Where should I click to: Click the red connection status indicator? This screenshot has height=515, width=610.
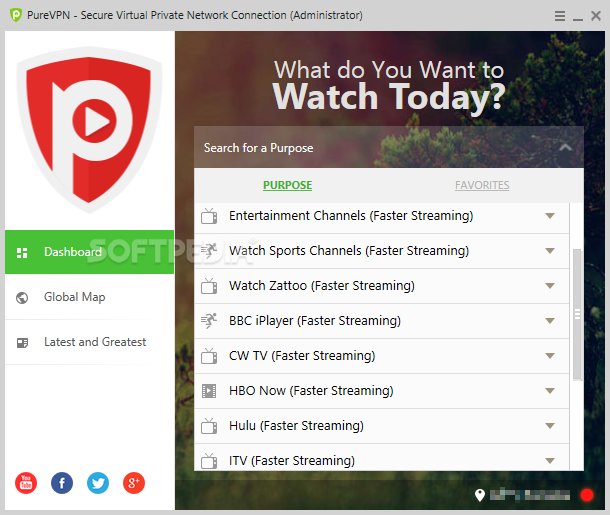point(587,495)
